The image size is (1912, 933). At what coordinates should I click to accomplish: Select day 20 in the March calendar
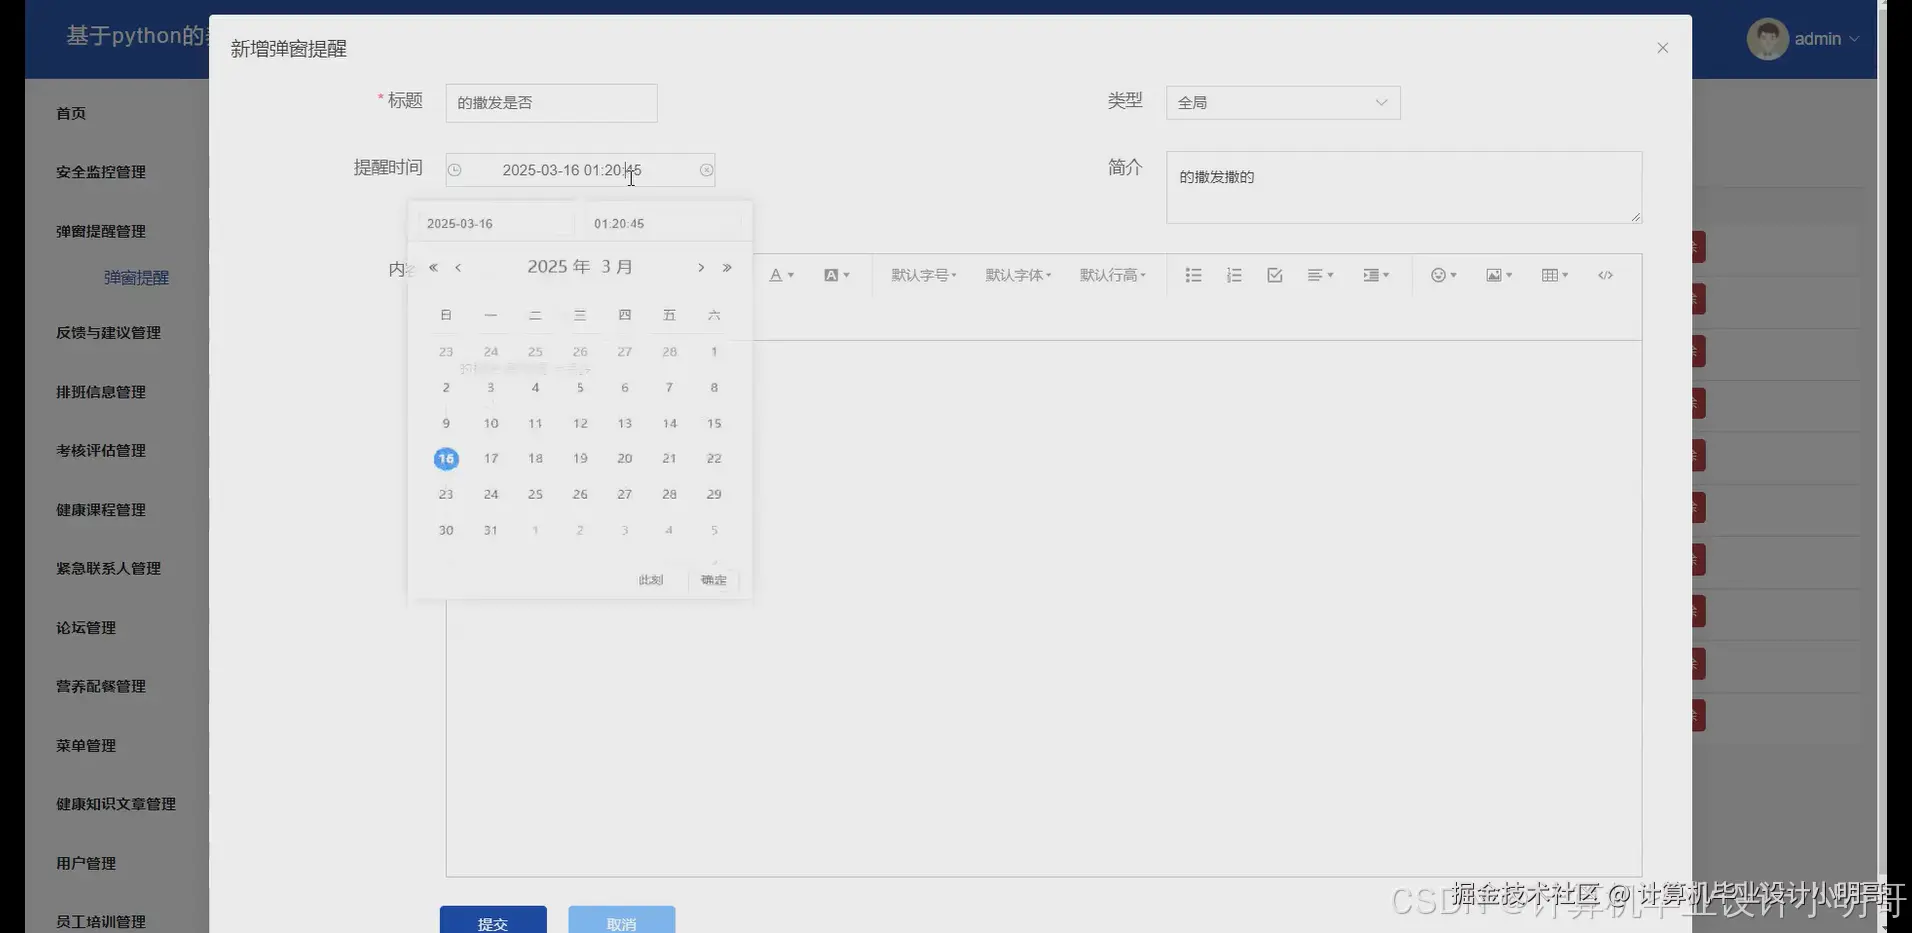tap(624, 458)
